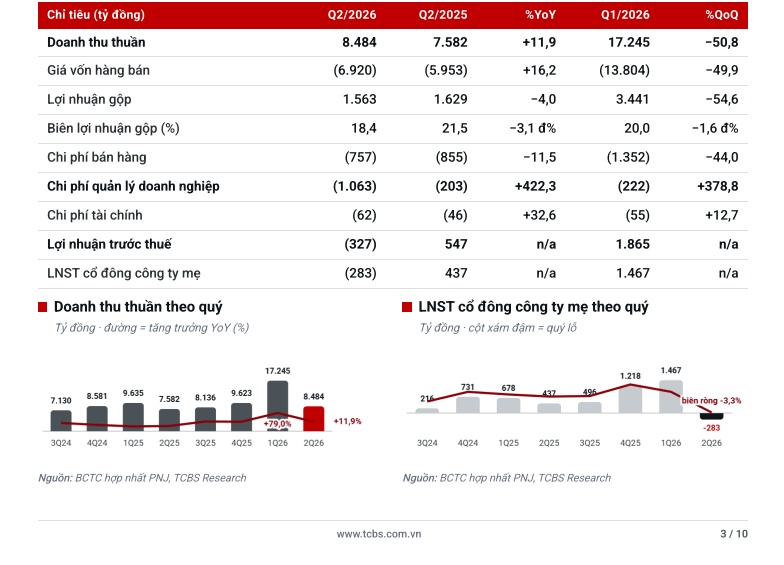This screenshot has height=565, width=784.
Task: Click the Q2/2026 column header
Action: click(x=352, y=14)
